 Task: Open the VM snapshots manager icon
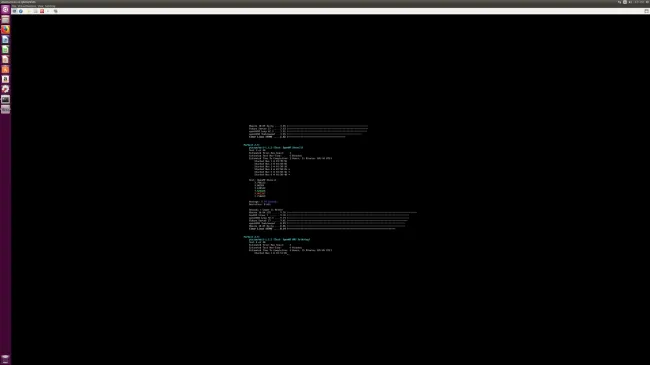pyautogui.click(x=56, y=11)
